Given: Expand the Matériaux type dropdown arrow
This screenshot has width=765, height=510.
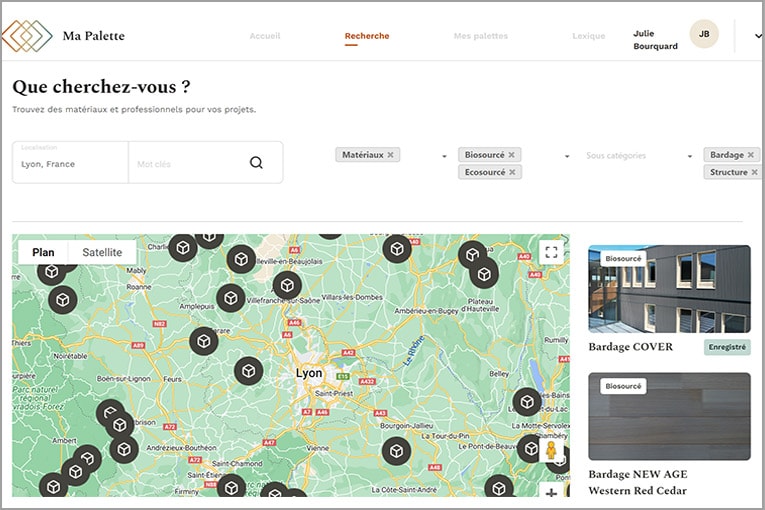Looking at the screenshot, I should click(x=444, y=156).
